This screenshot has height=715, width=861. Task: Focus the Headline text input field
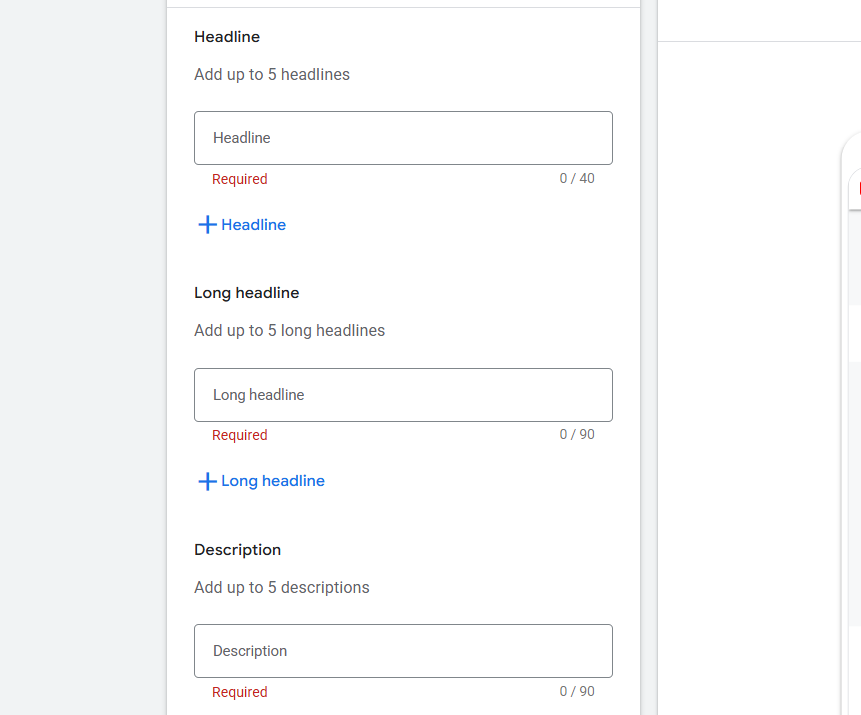click(x=403, y=138)
